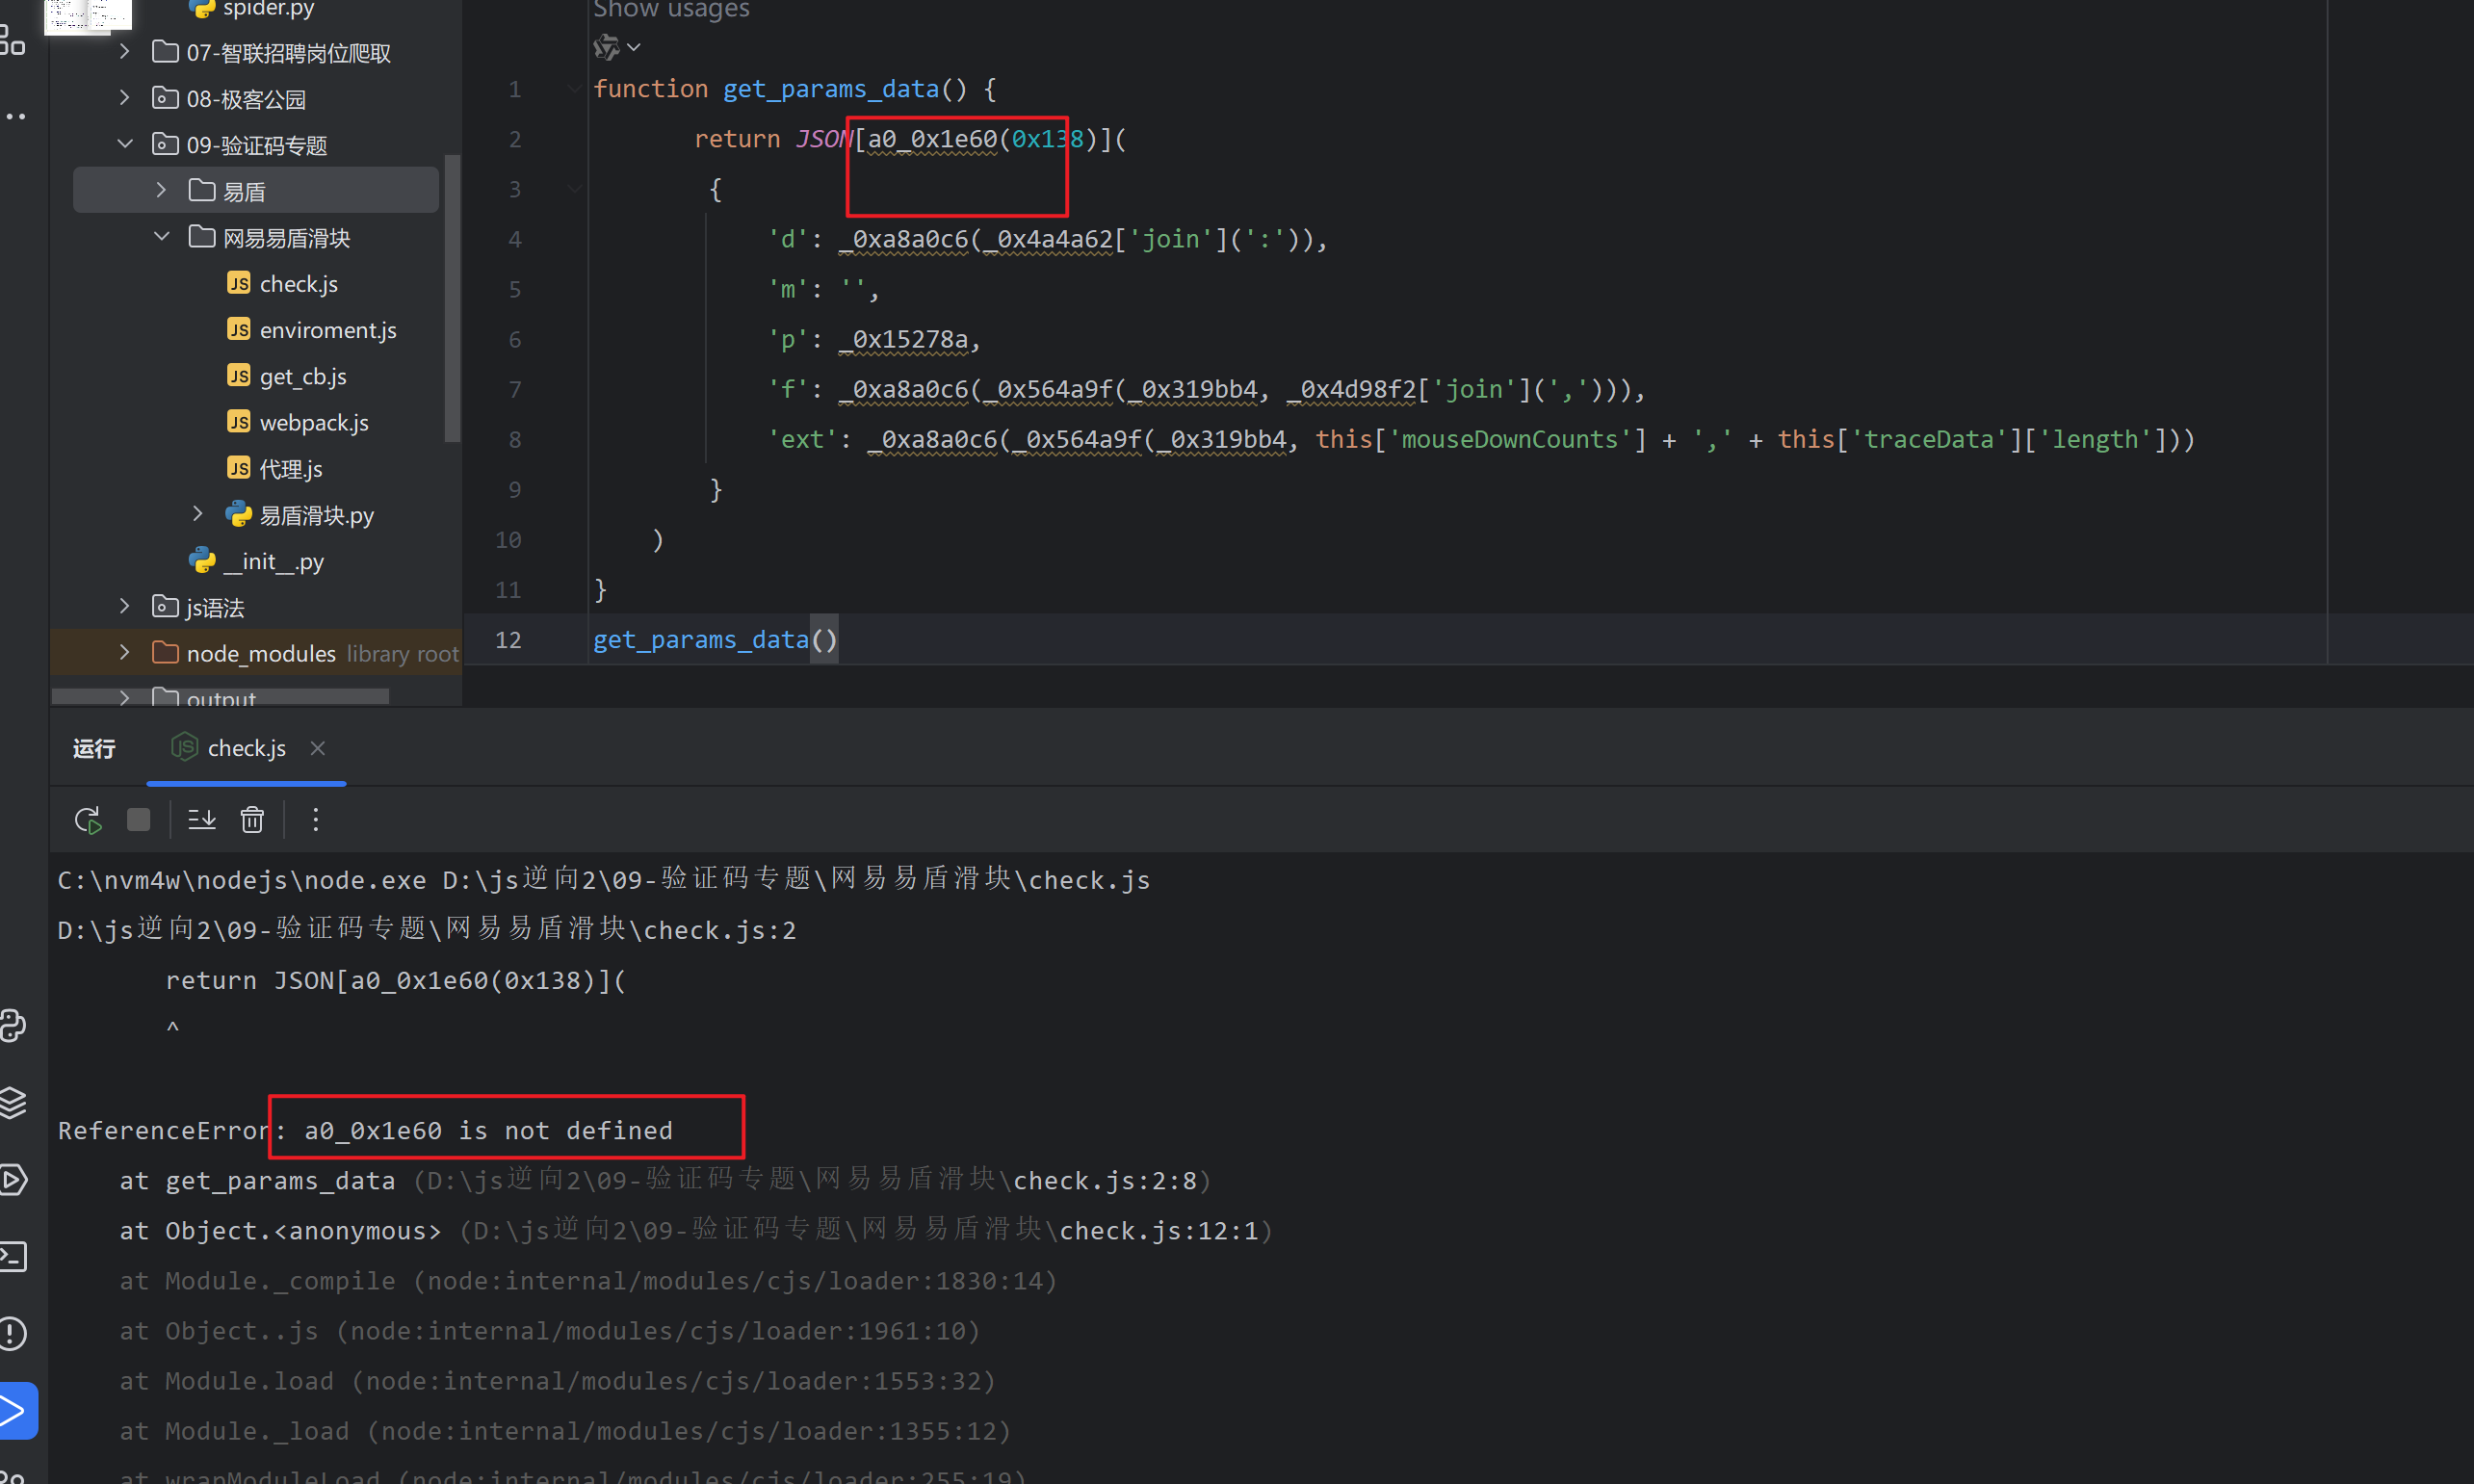
Task: Select the 易盾 folder row
Action: [256, 190]
